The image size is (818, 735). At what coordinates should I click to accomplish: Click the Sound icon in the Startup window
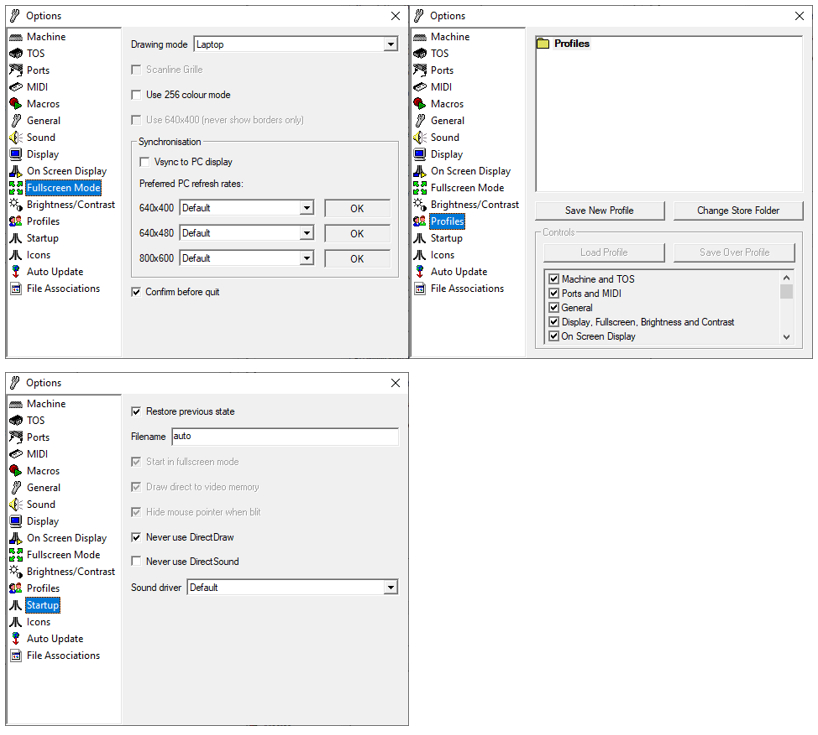pos(16,504)
